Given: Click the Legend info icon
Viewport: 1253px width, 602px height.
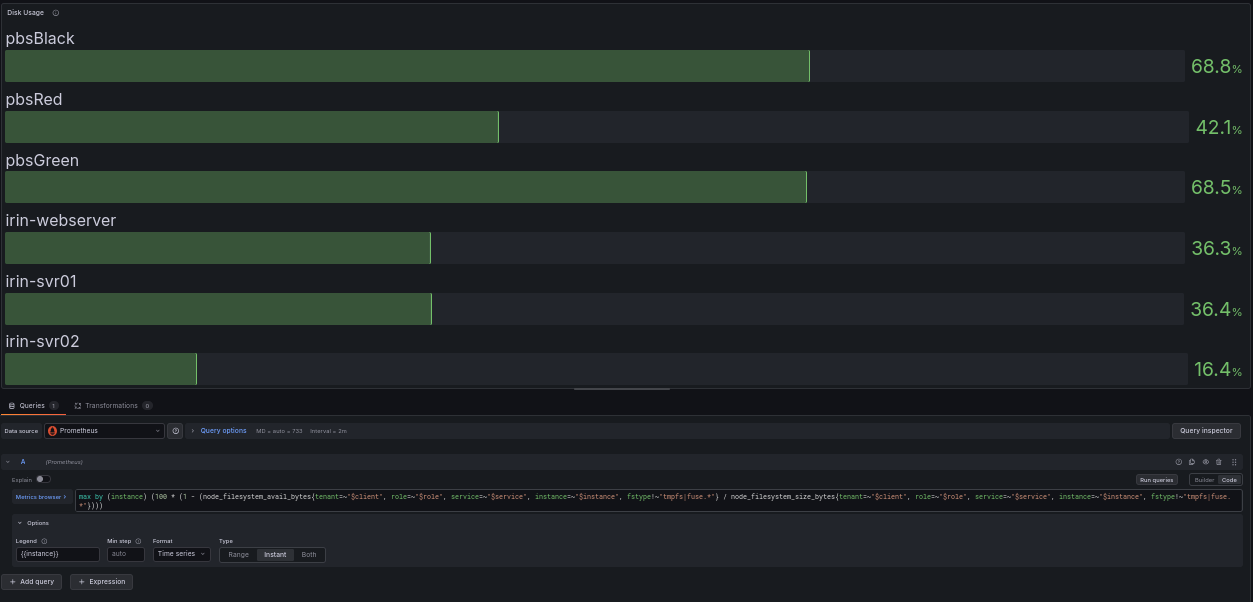Looking at the screenshot, I should 44,541.
